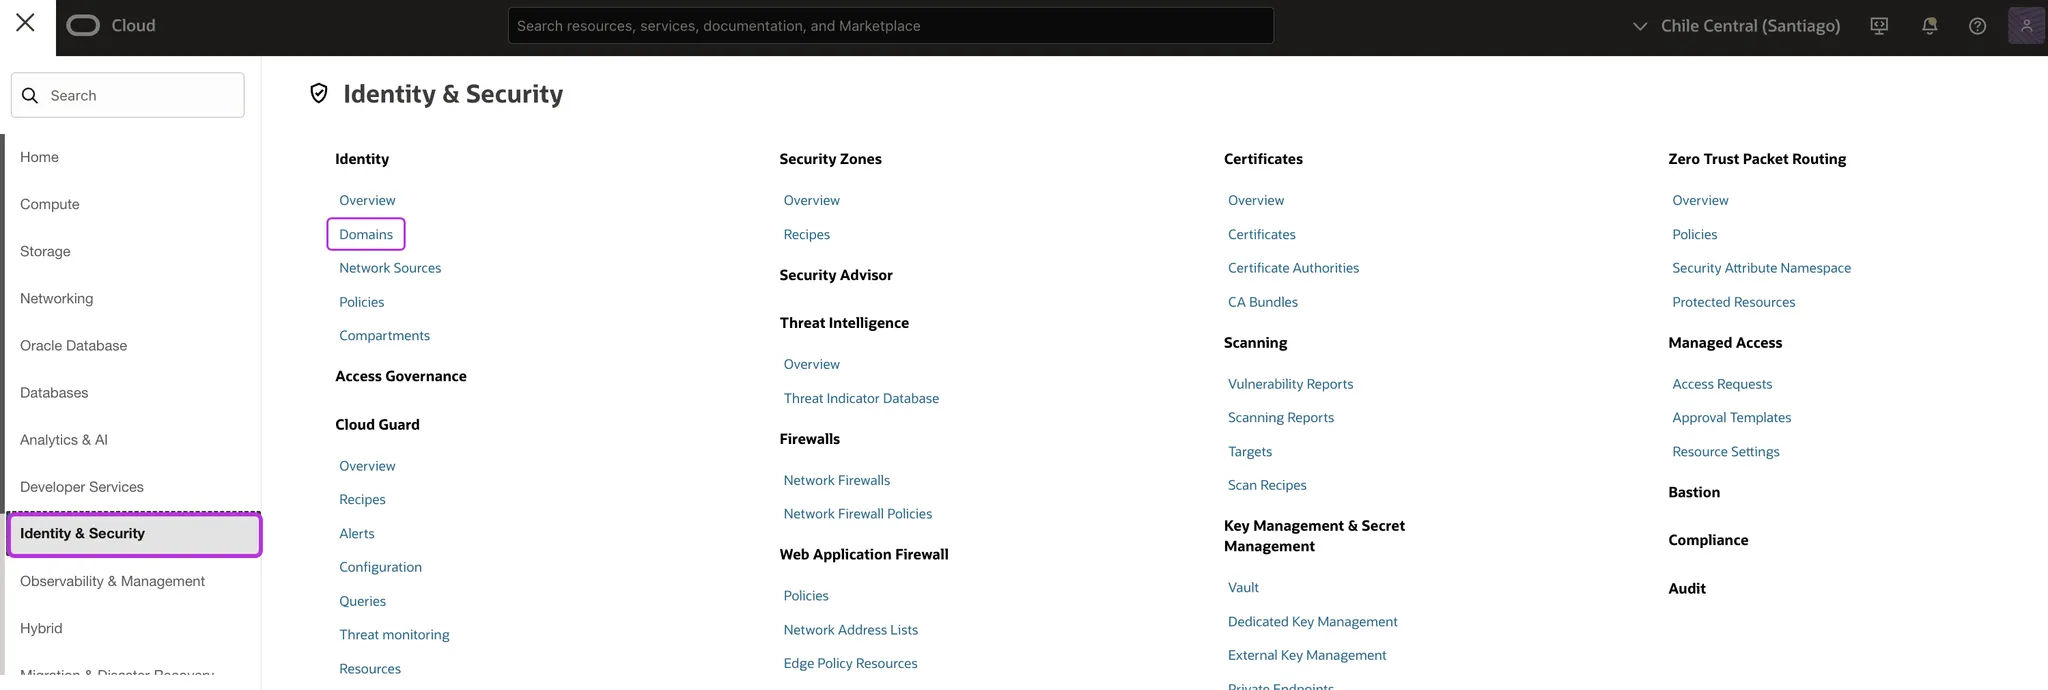
Task: Focus the sidebar Search box
Action: click(128, 95)
